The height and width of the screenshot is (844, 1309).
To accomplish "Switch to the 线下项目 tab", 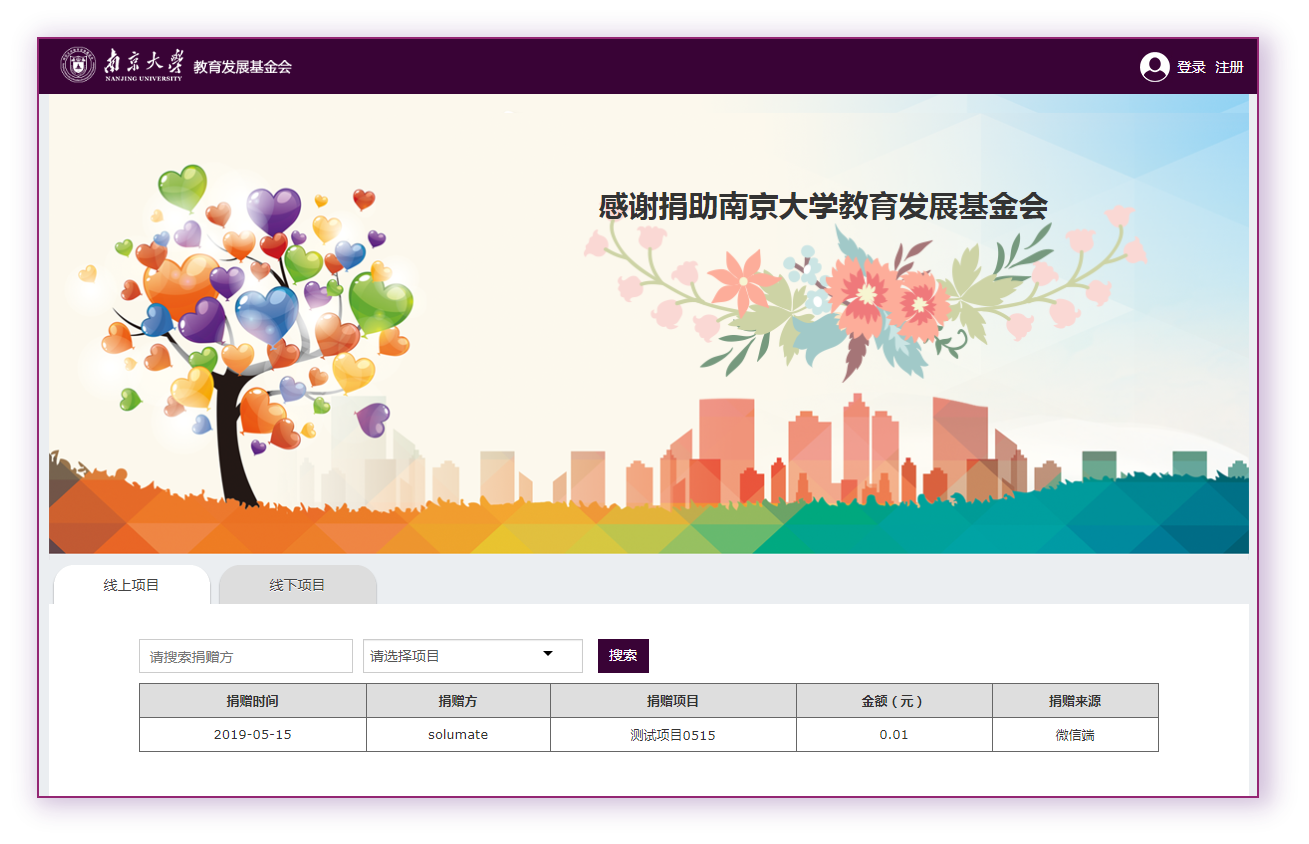I will pyautogui.click(x=297, y=585).
